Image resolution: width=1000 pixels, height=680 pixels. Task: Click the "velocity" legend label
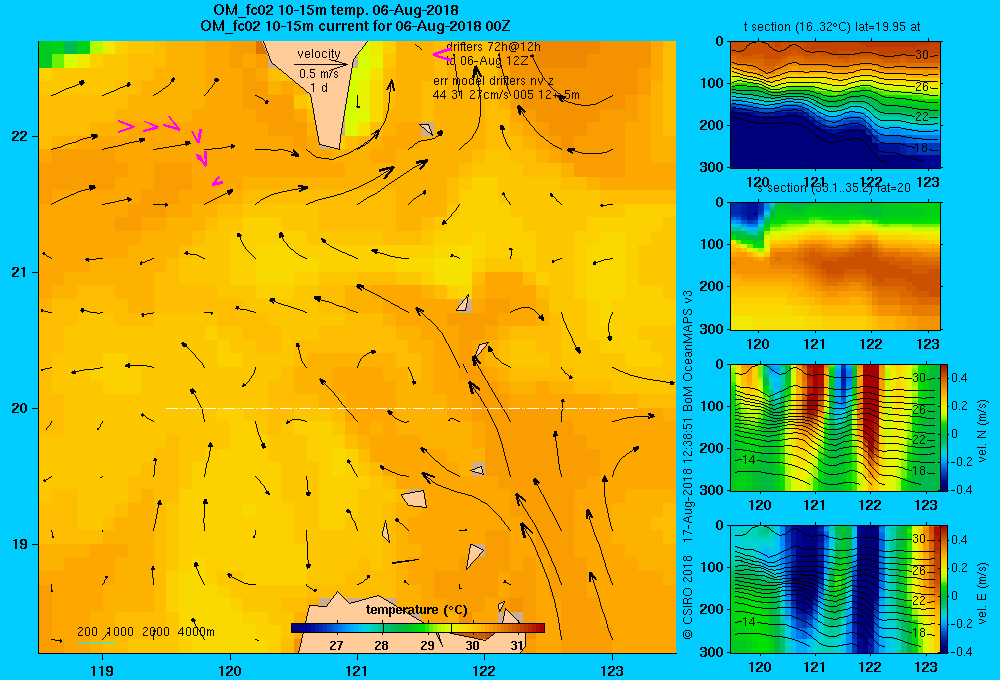point(319,54)
